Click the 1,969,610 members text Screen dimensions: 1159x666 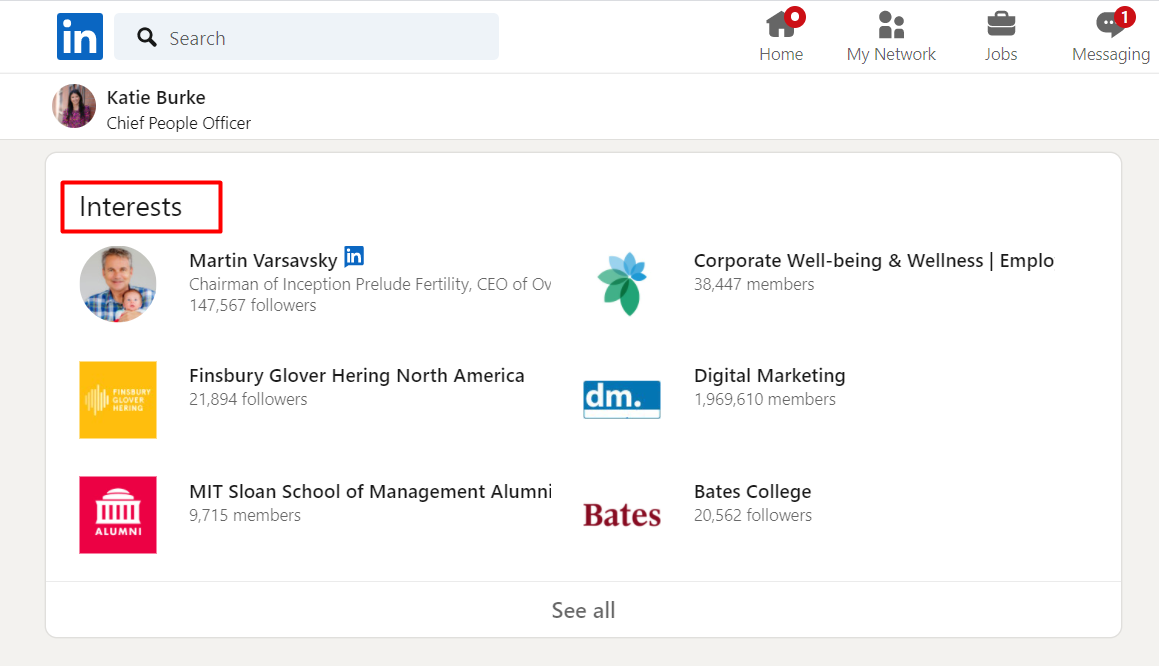[x=765, y=399]
